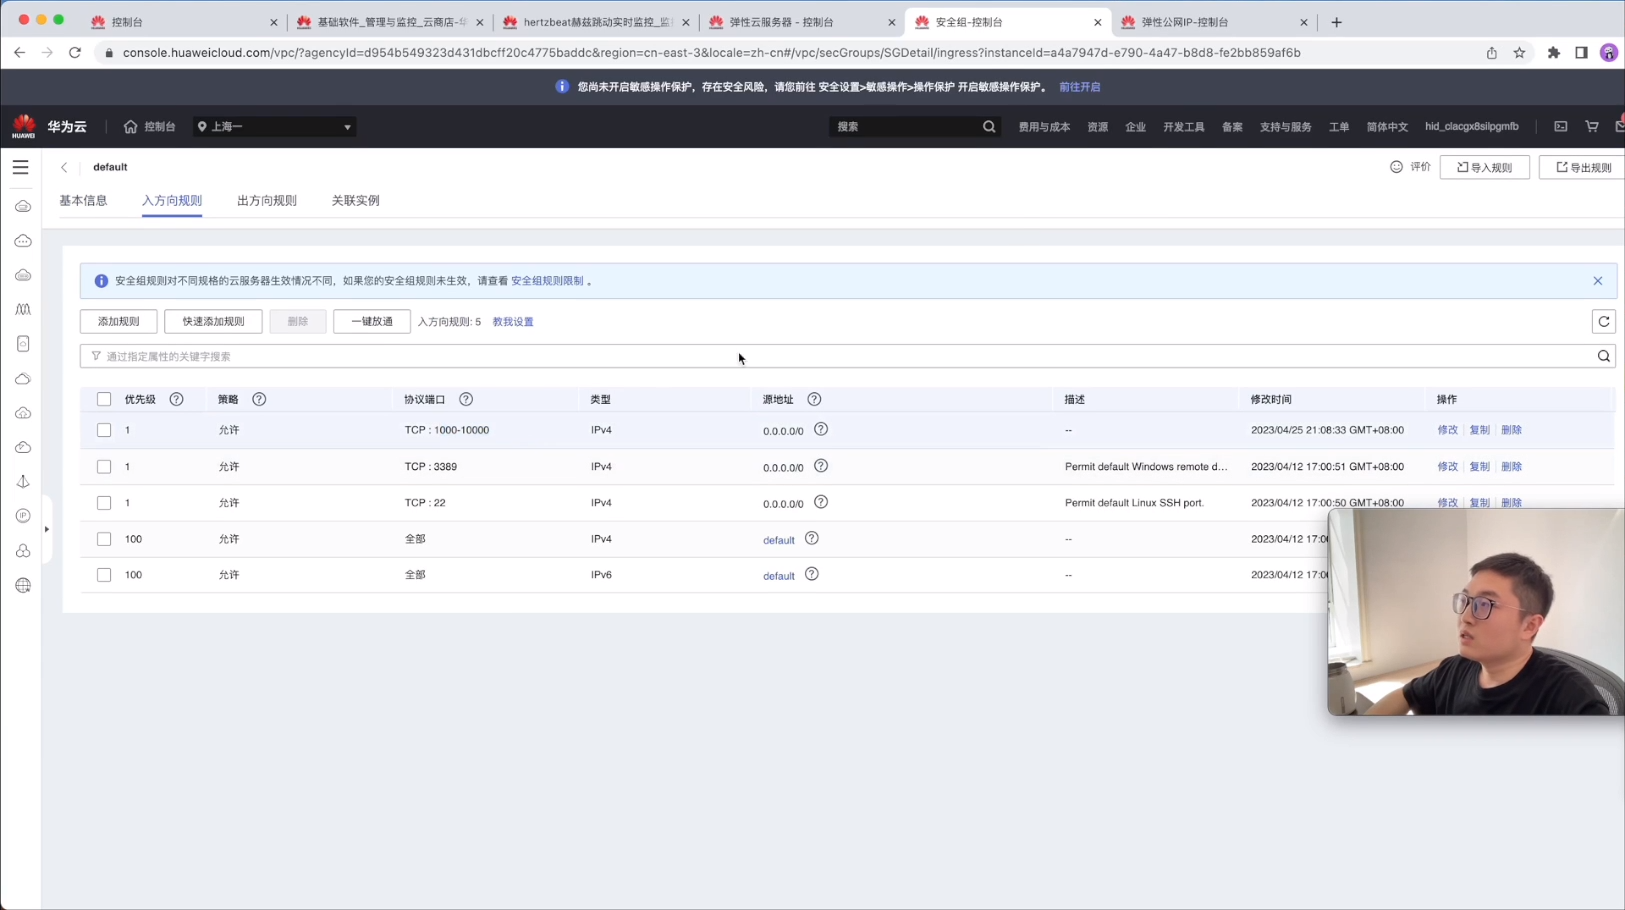Switch to the 出方向规则 tab

[267, 200]
